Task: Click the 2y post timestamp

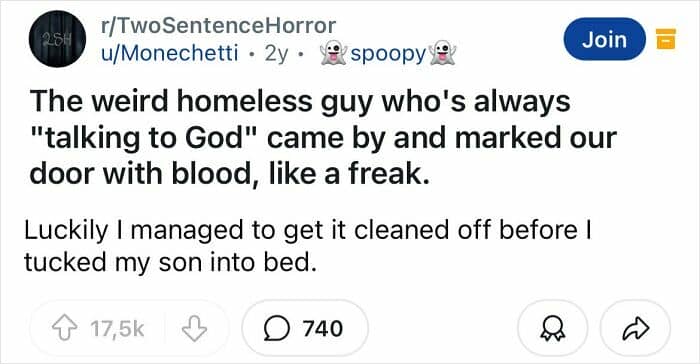Action: [276, 54]
